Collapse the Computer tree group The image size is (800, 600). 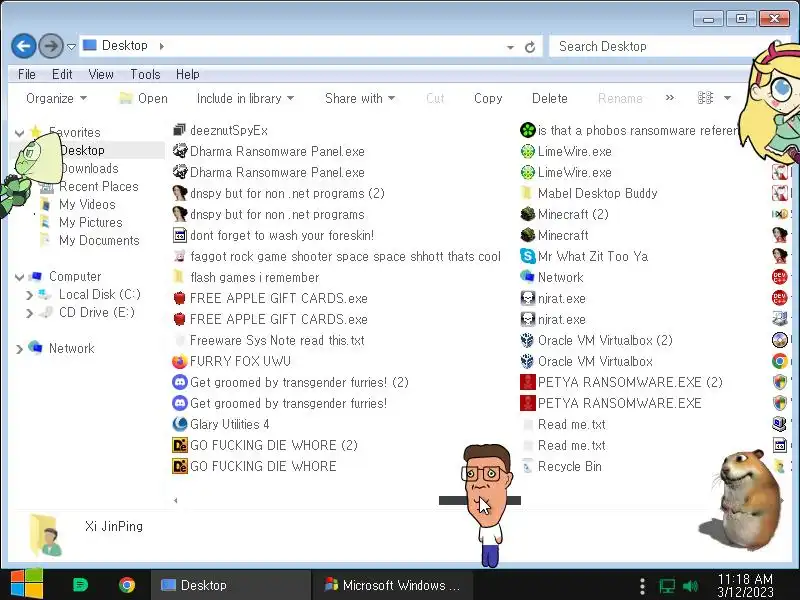[19, 277]
